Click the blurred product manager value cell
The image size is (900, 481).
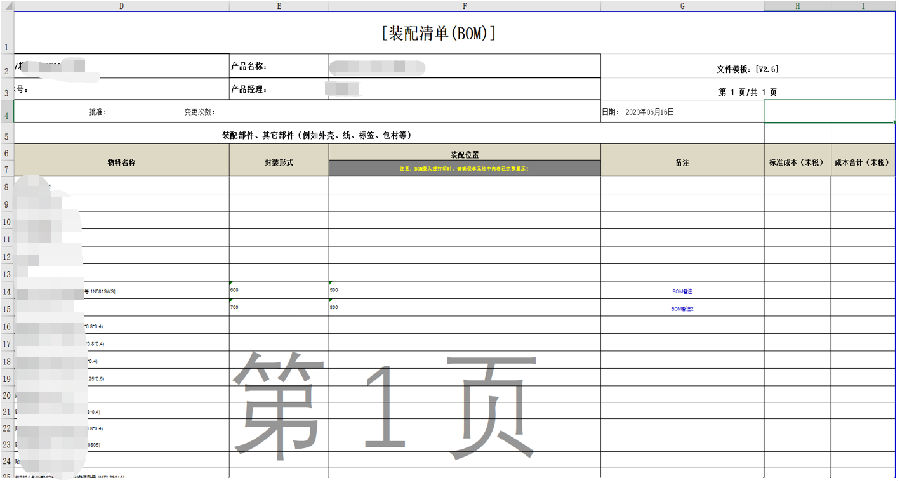click(342, 89)
